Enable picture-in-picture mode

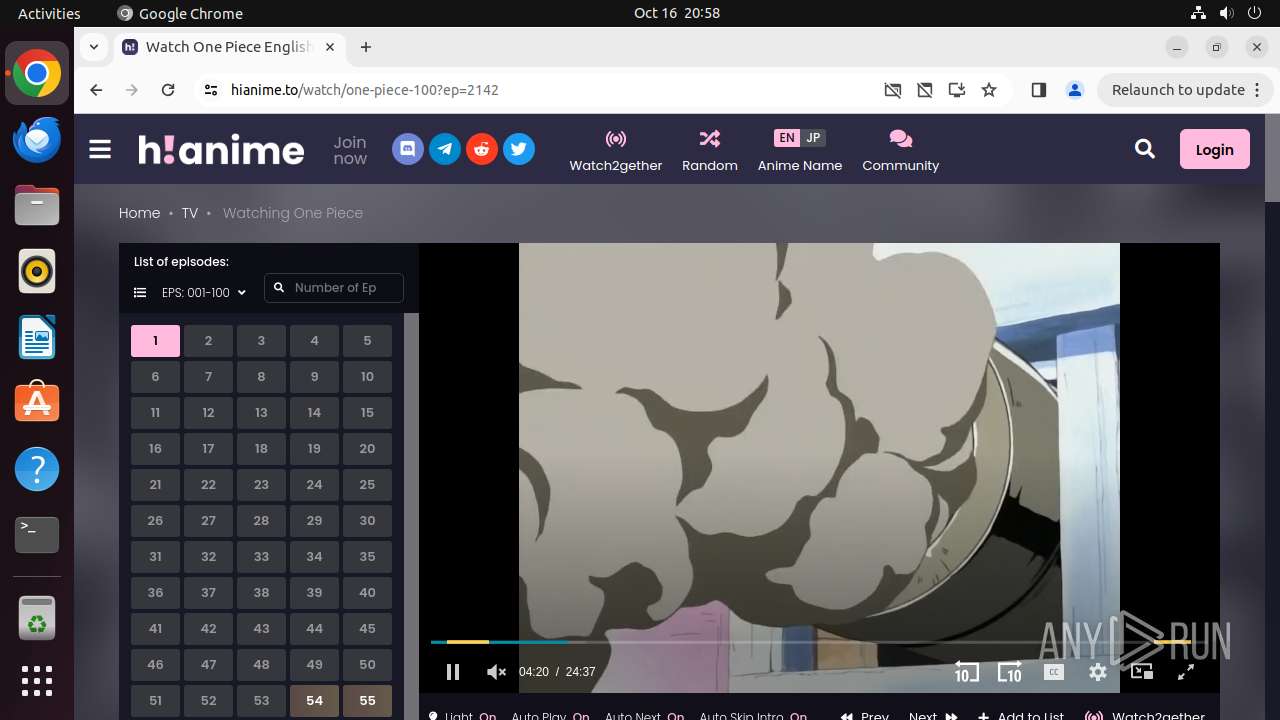point(1142,672)
